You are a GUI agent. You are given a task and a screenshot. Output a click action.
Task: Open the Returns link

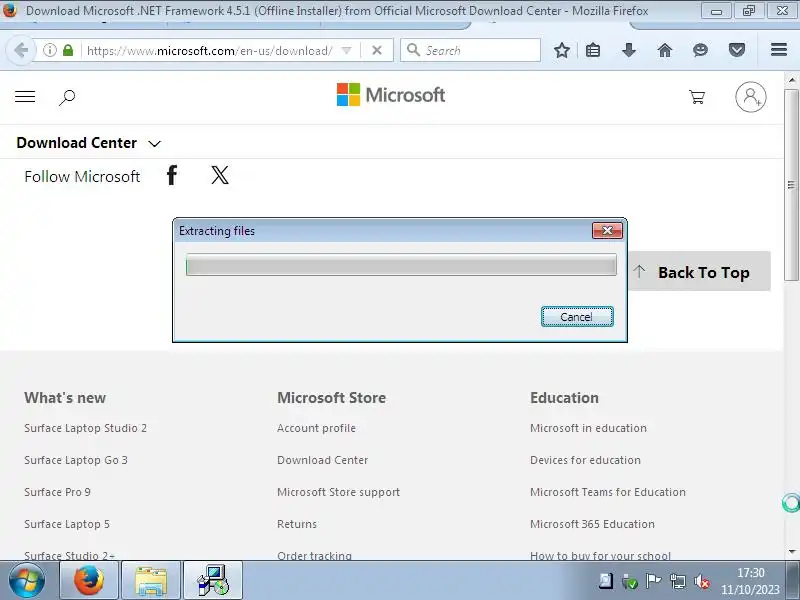tap(297, 524)
